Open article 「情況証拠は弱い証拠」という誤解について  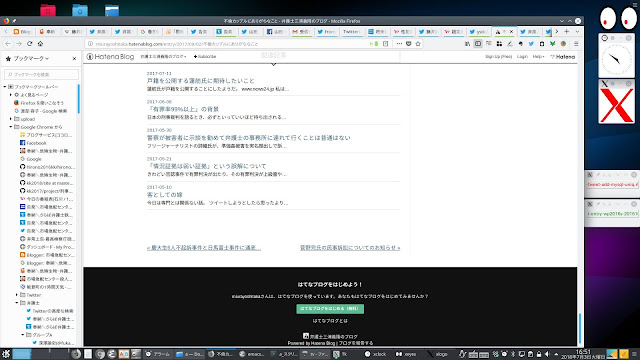[207, 166]
